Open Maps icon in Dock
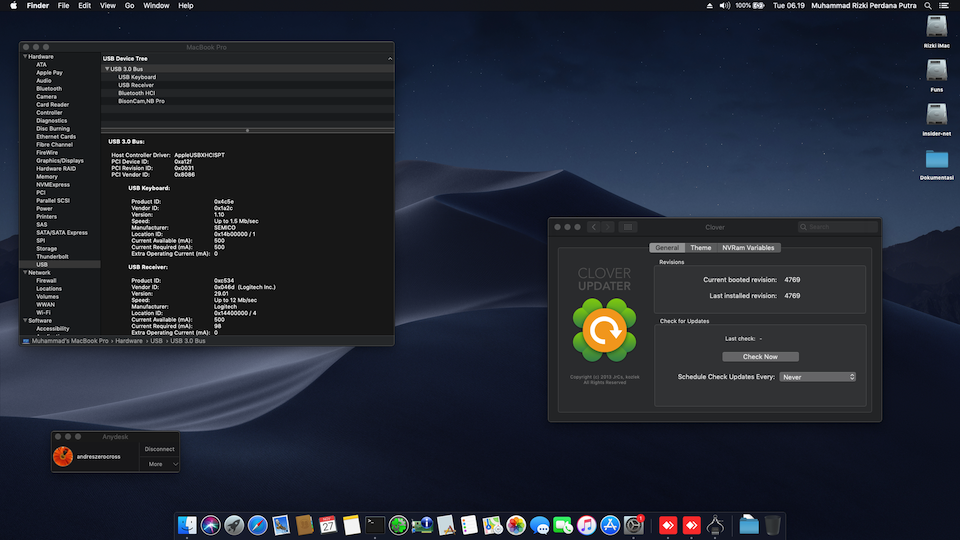The width and height of the screenshot is (960, 540). click(492, 525)
